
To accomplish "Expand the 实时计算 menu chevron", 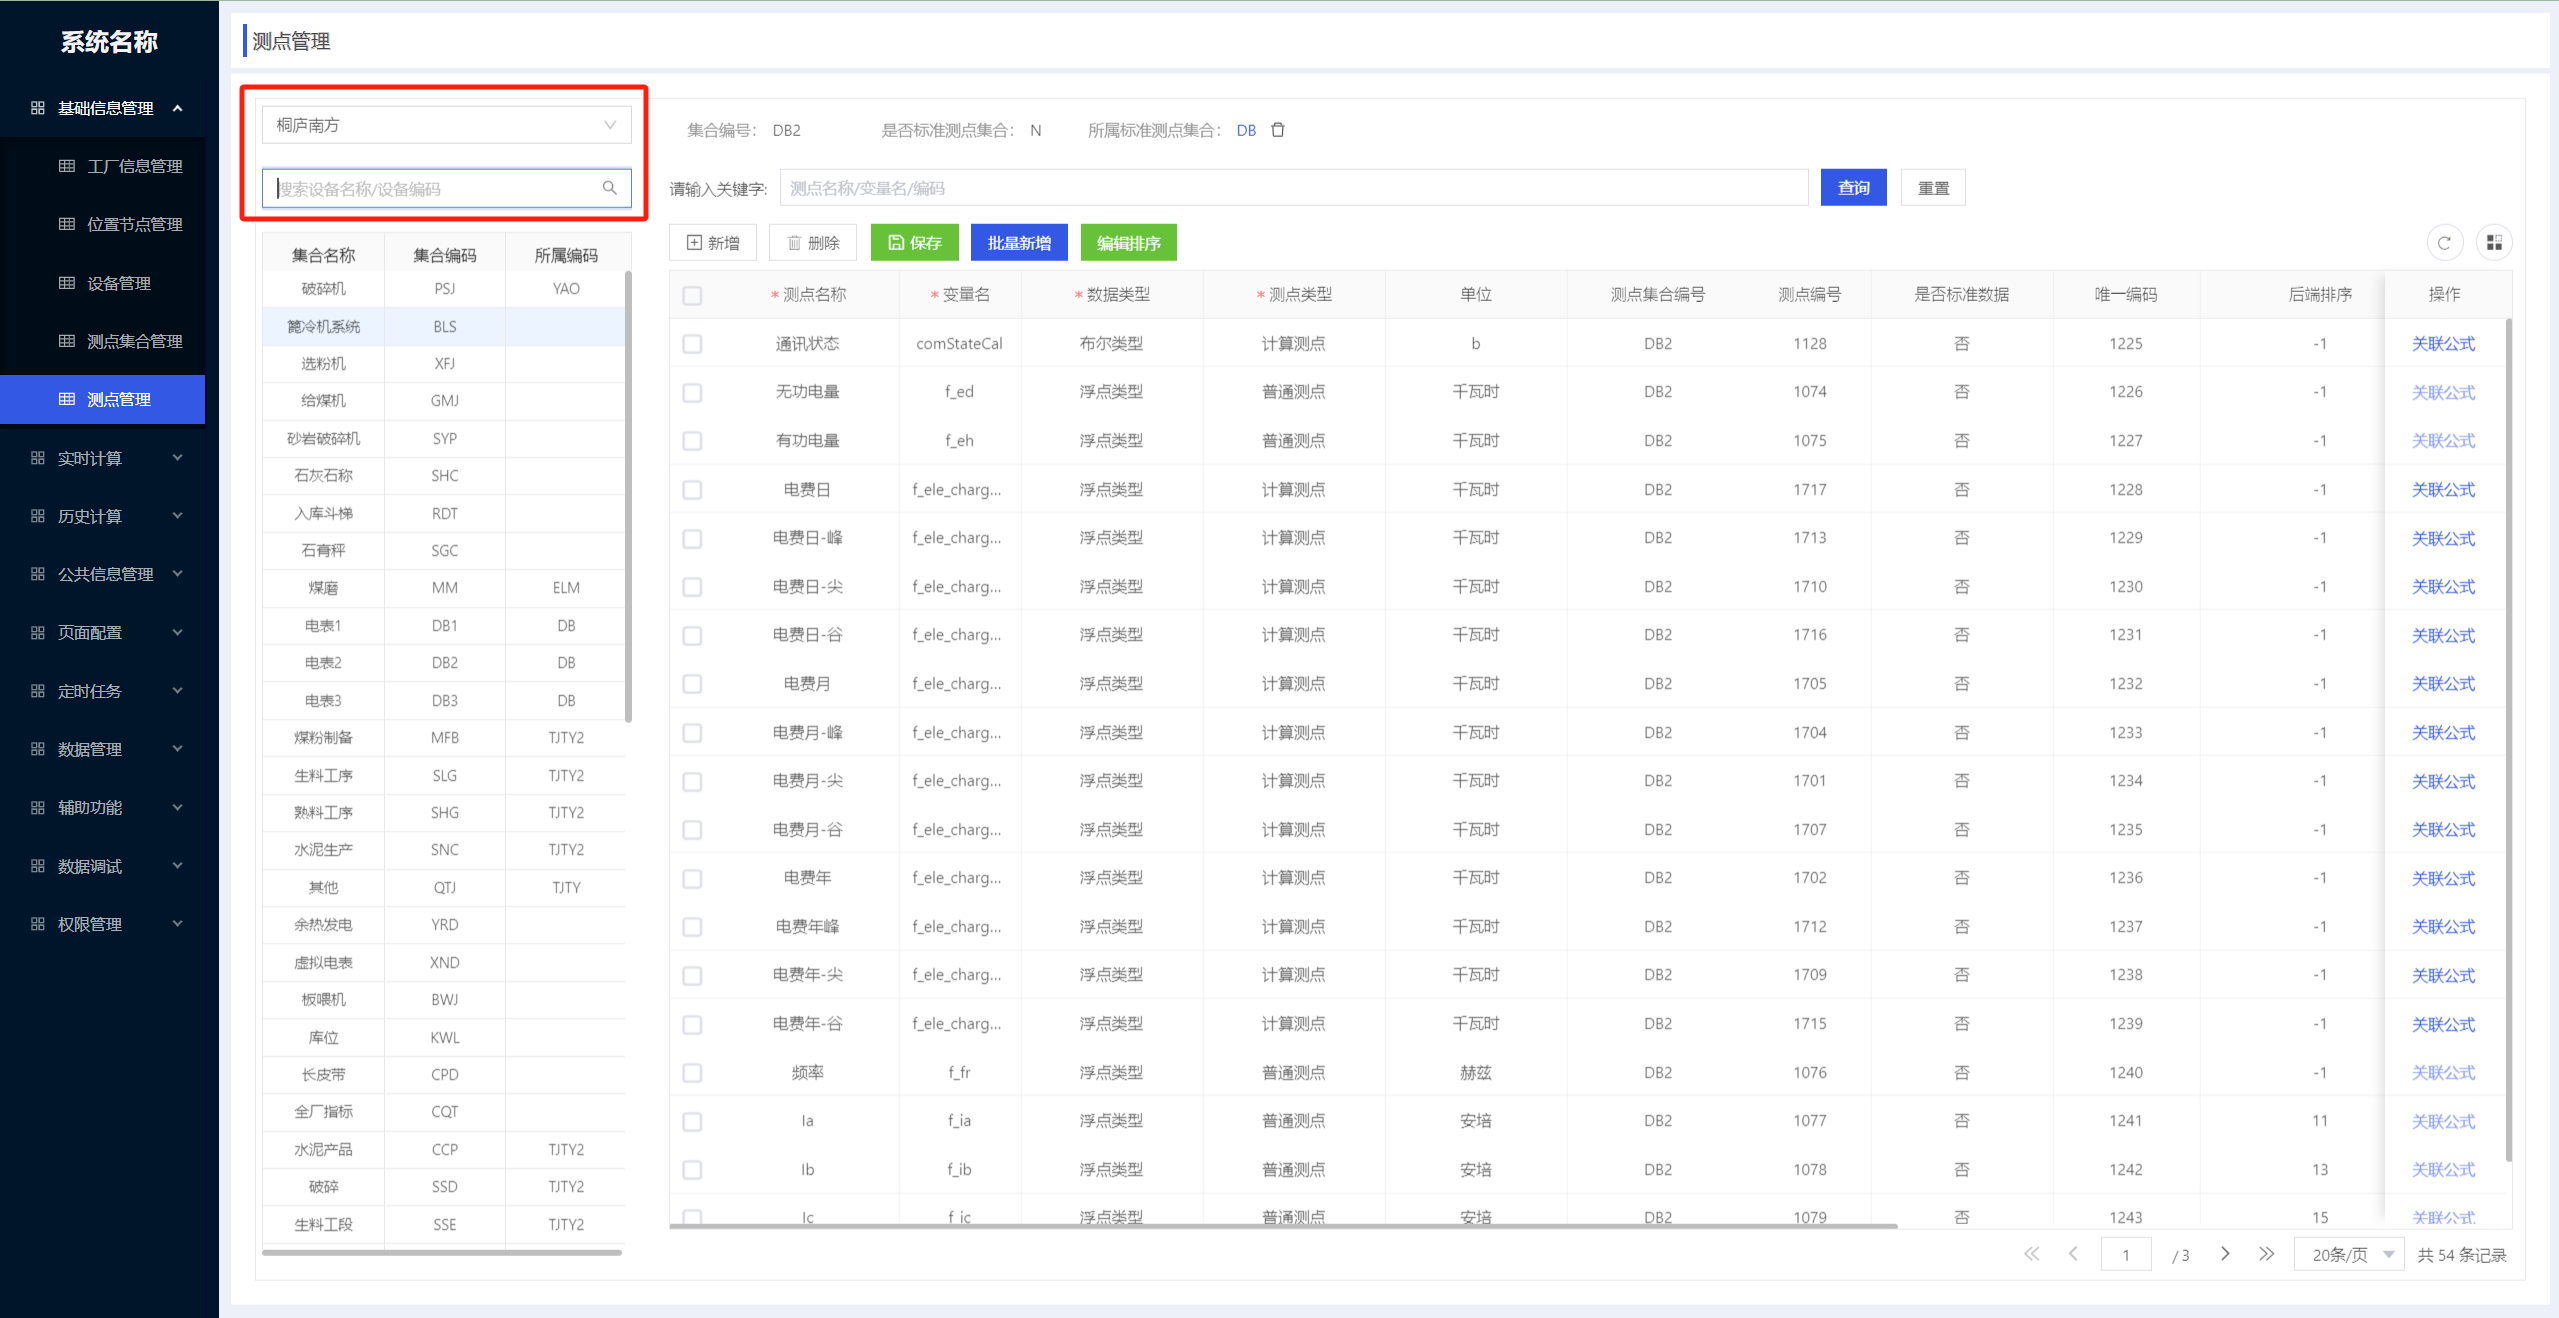I will (178, 458).
